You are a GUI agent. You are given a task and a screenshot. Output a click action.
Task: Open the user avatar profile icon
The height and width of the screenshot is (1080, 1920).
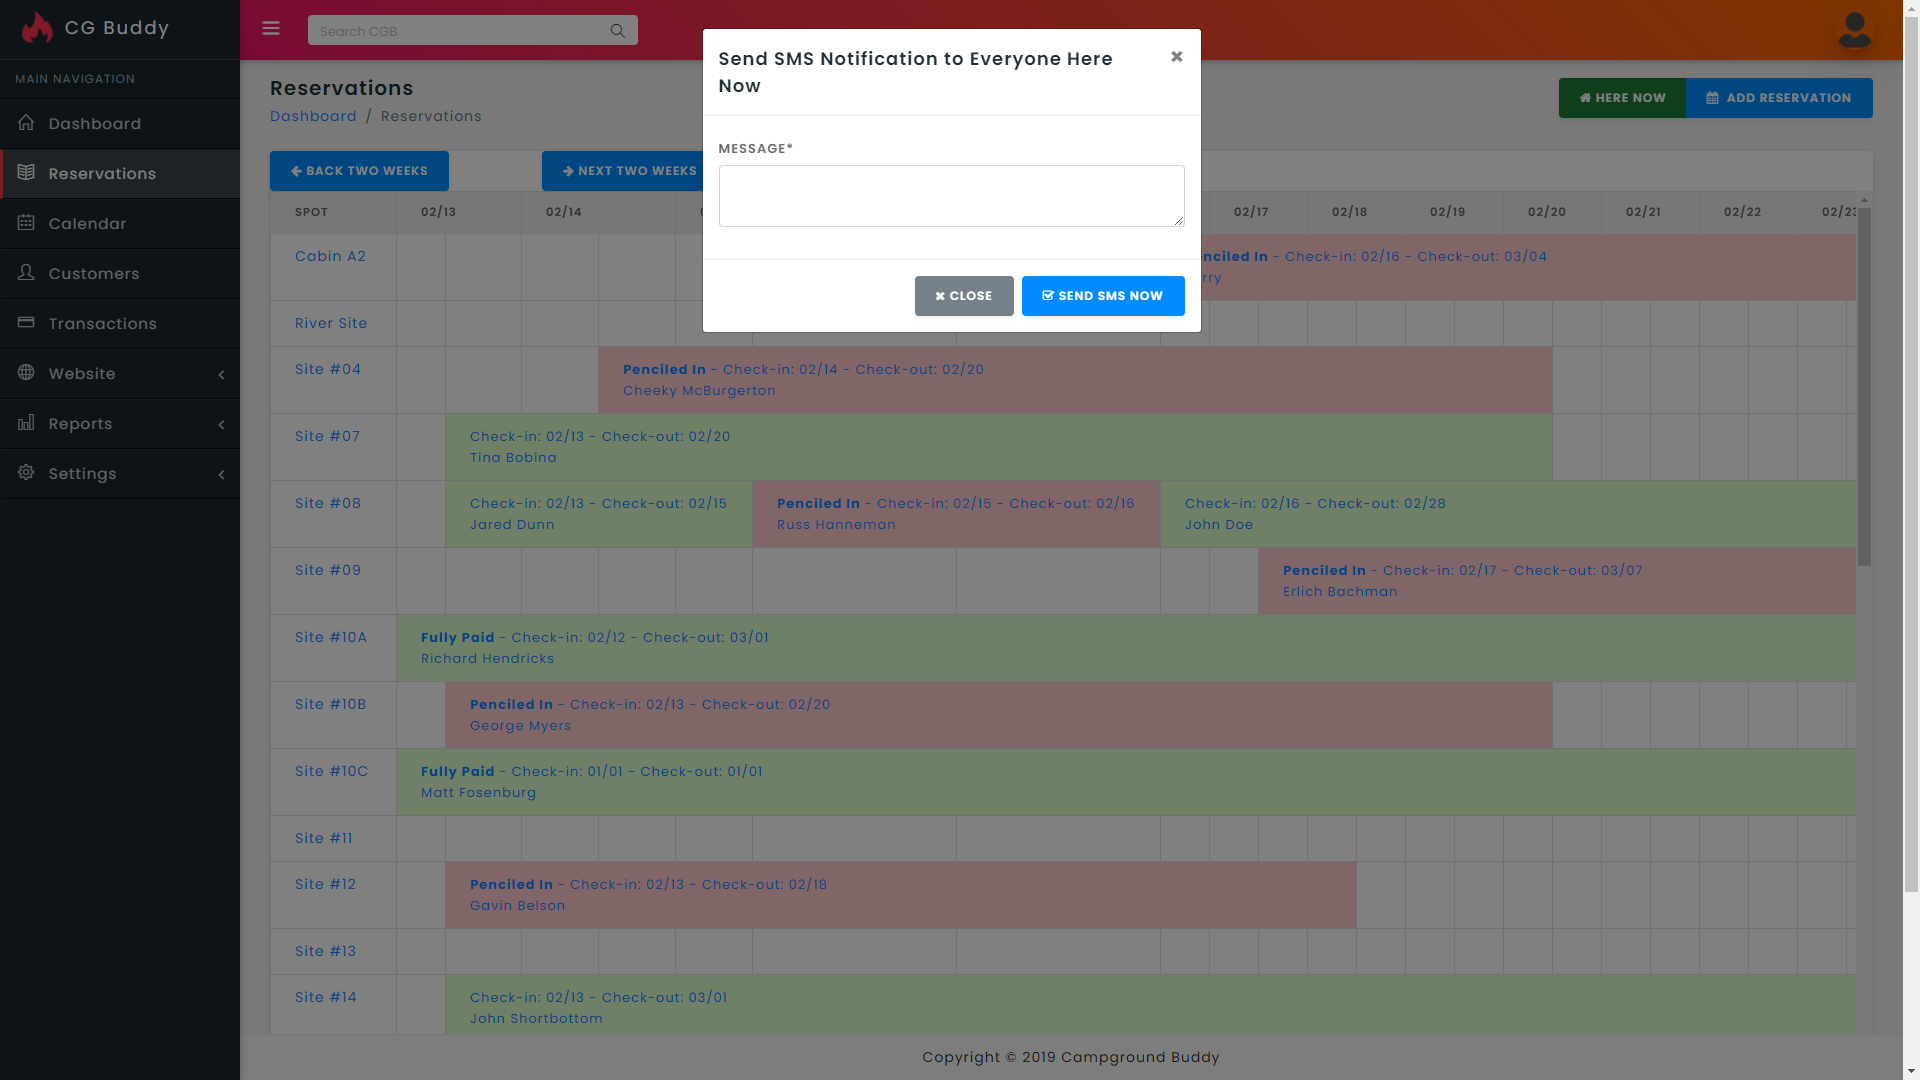(x=1854, y=30)
